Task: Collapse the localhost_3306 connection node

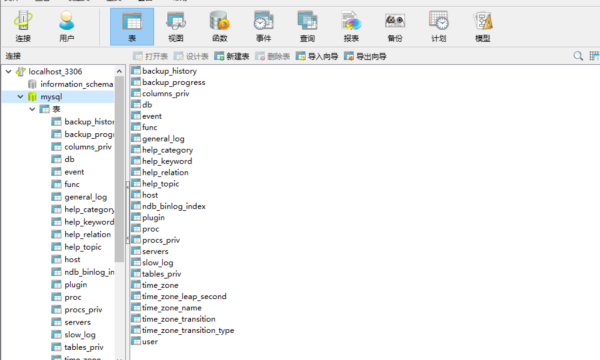Action: coord(8,72)
